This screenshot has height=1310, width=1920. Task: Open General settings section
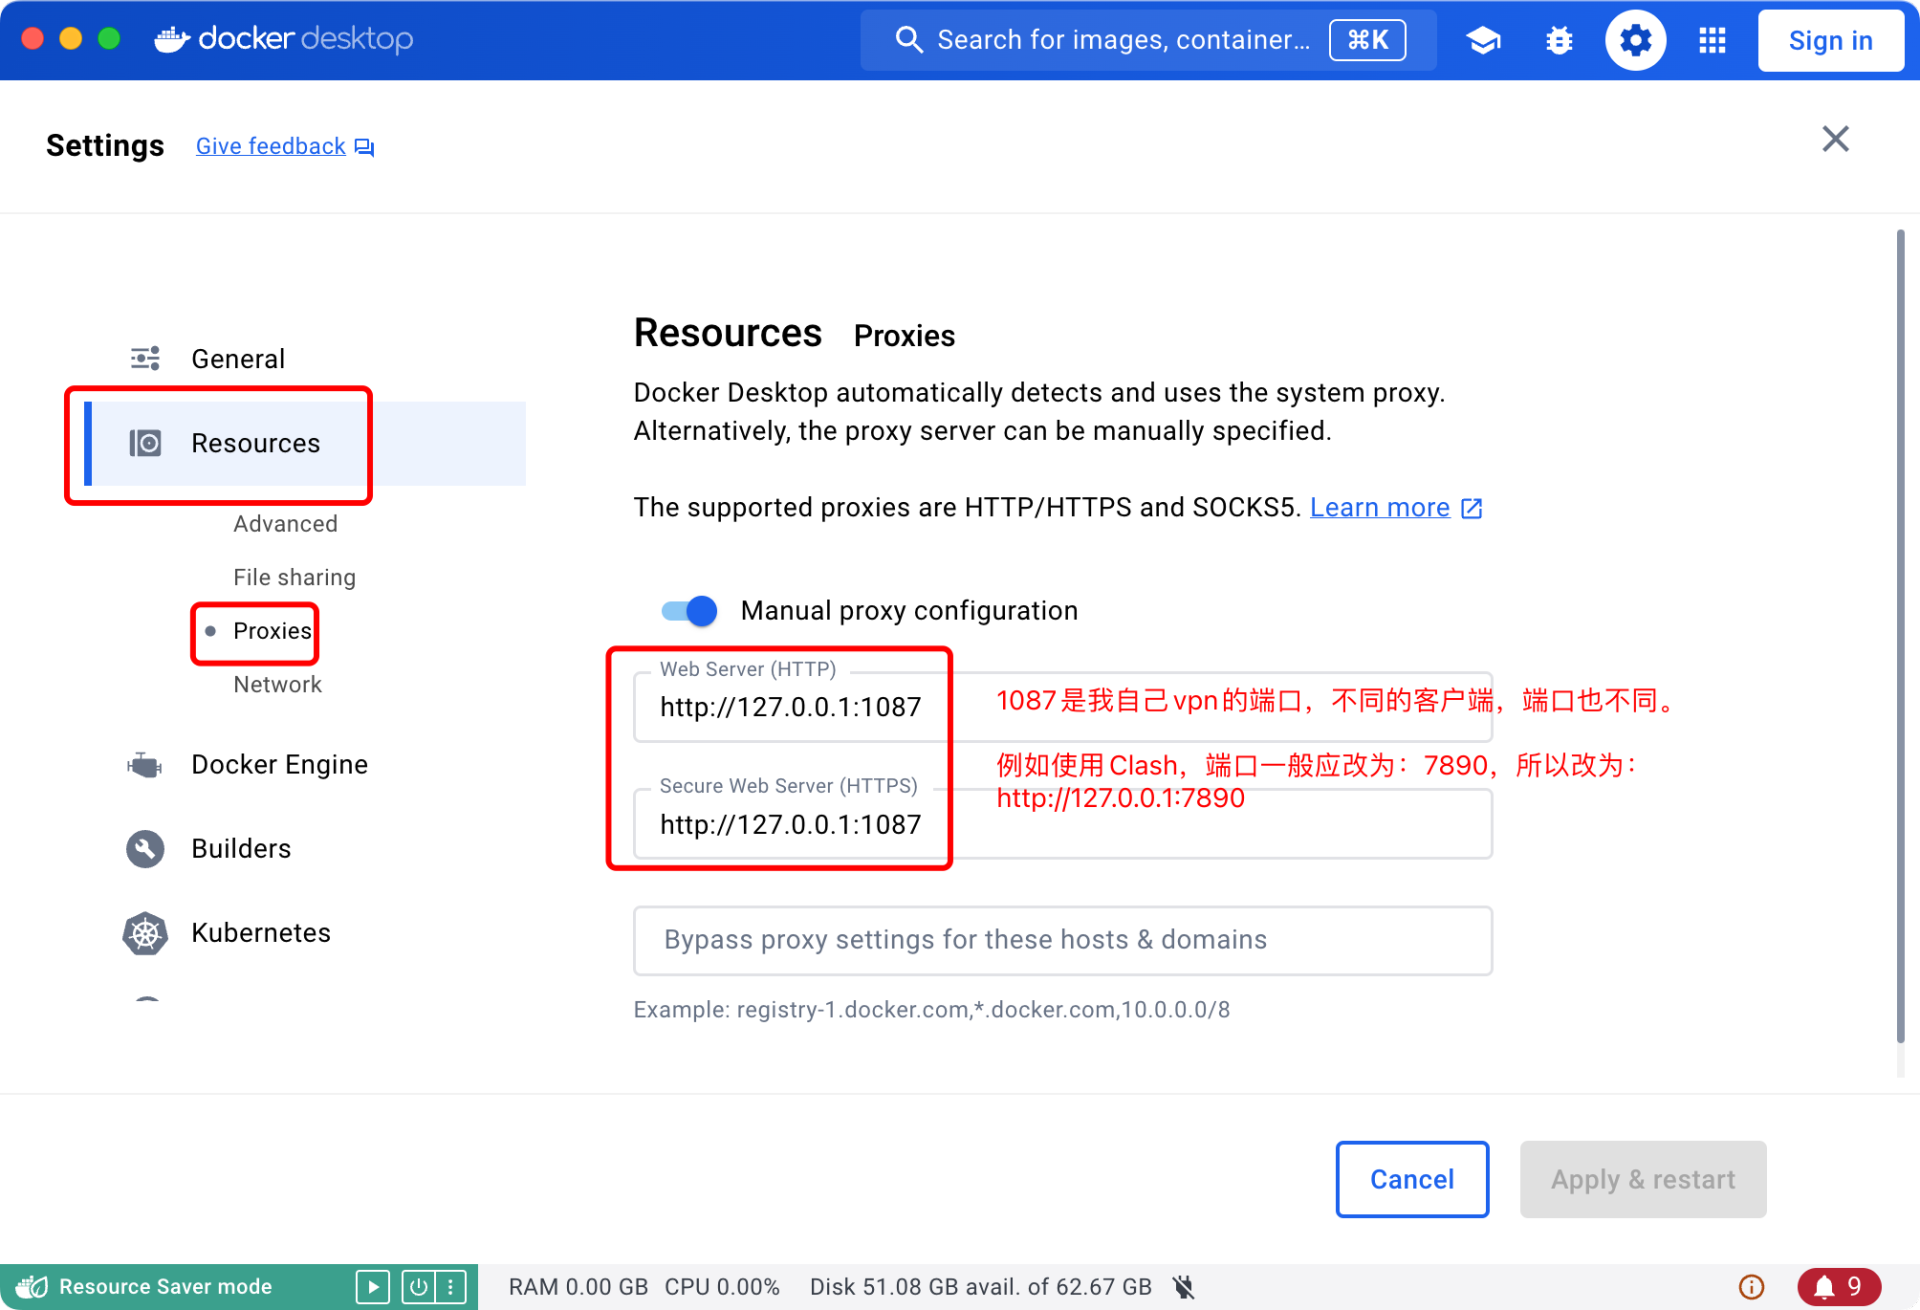pyautogui.click(x=237, y=358)
